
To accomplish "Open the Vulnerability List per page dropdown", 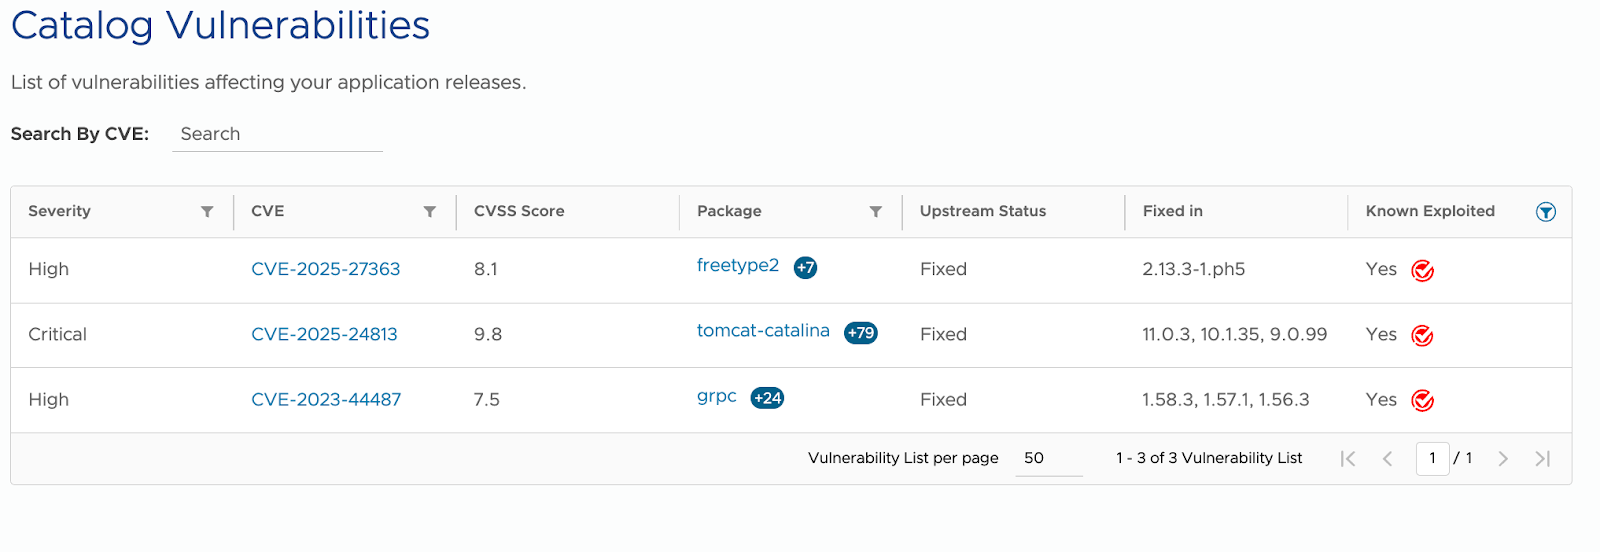I will click(1049, 458).
